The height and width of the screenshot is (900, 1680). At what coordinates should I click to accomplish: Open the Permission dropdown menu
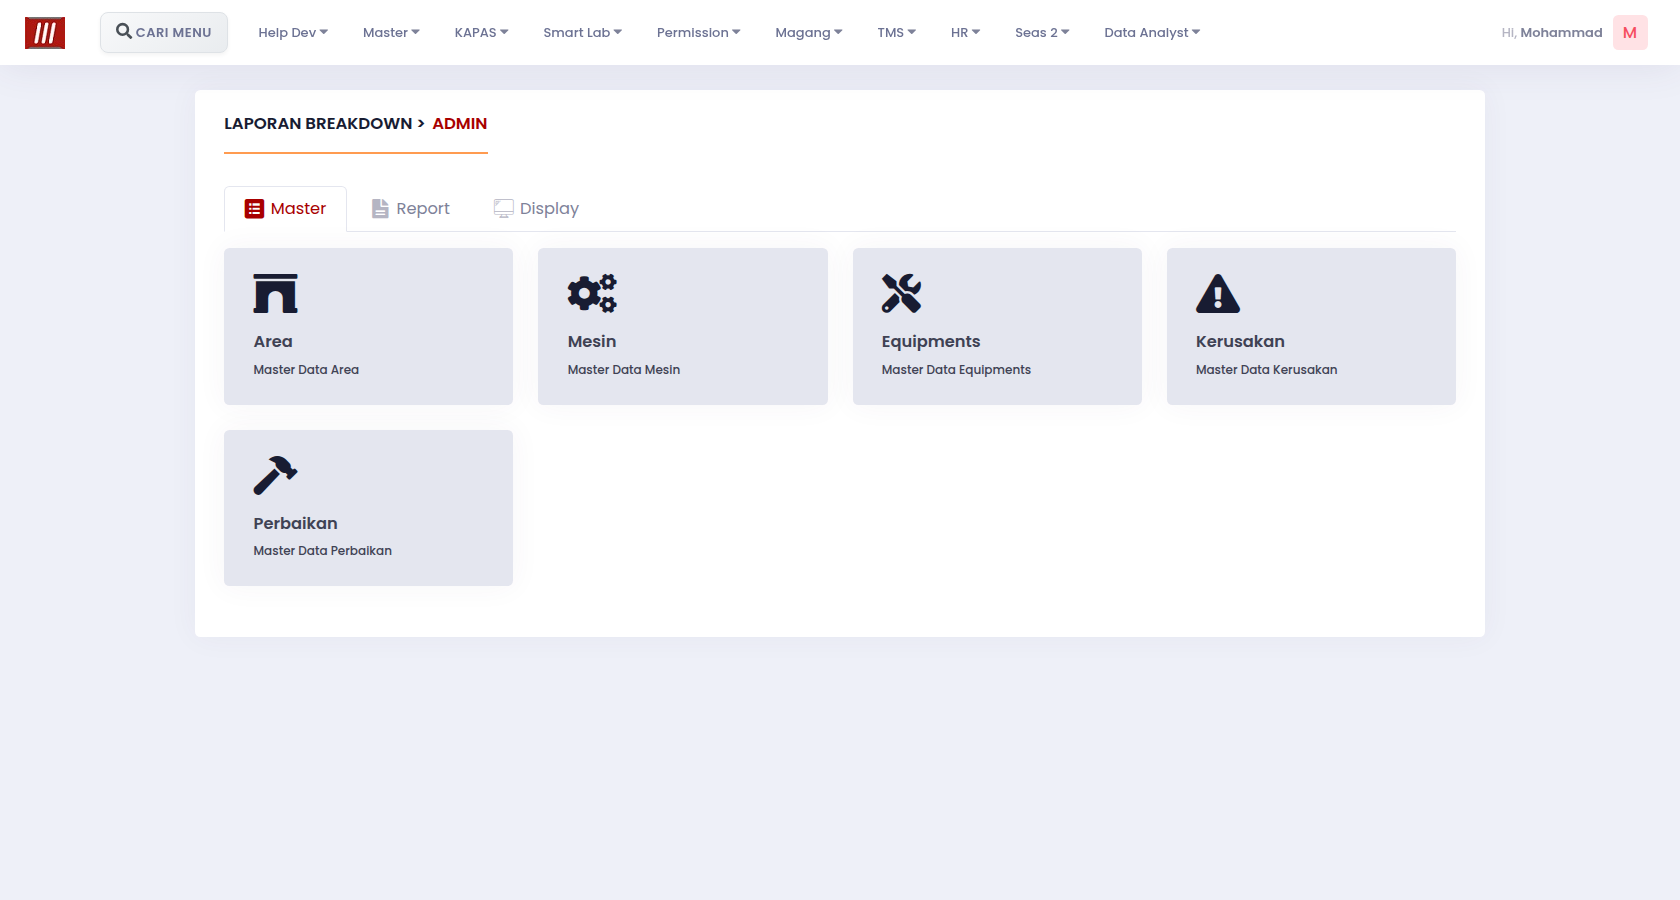pos(698,33)
